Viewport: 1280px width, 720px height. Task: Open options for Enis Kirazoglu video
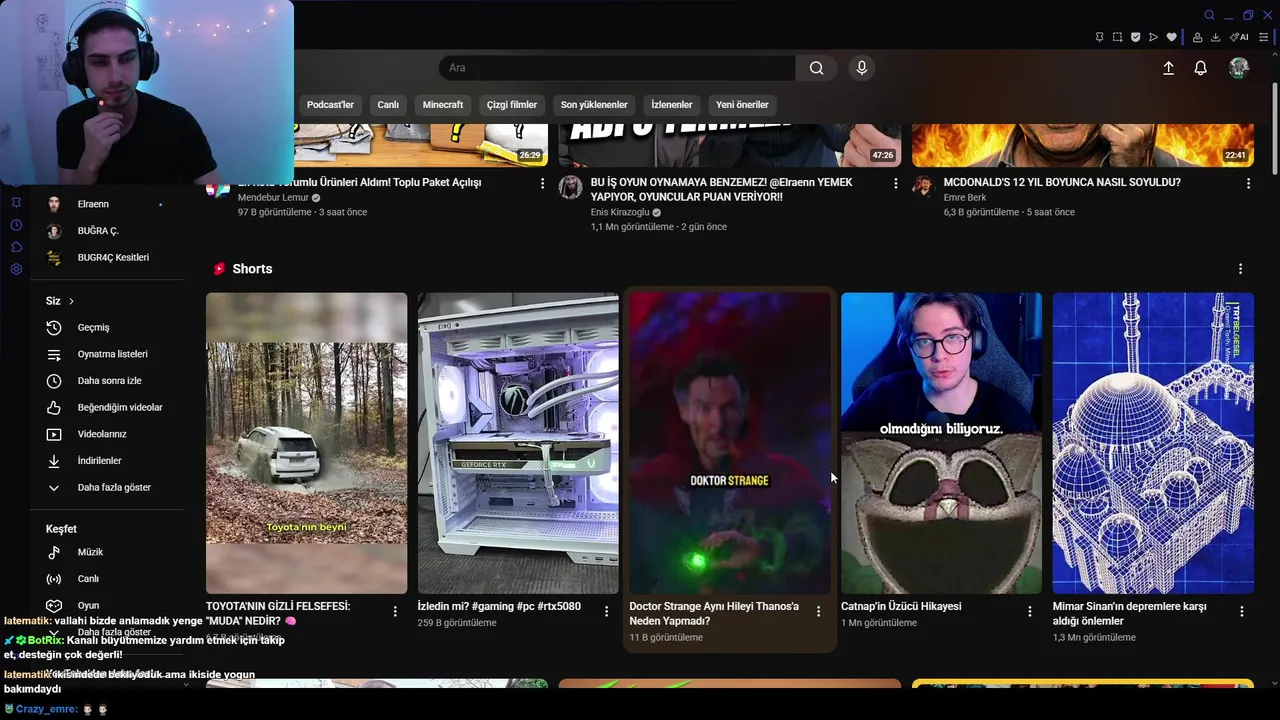point(895,184)
